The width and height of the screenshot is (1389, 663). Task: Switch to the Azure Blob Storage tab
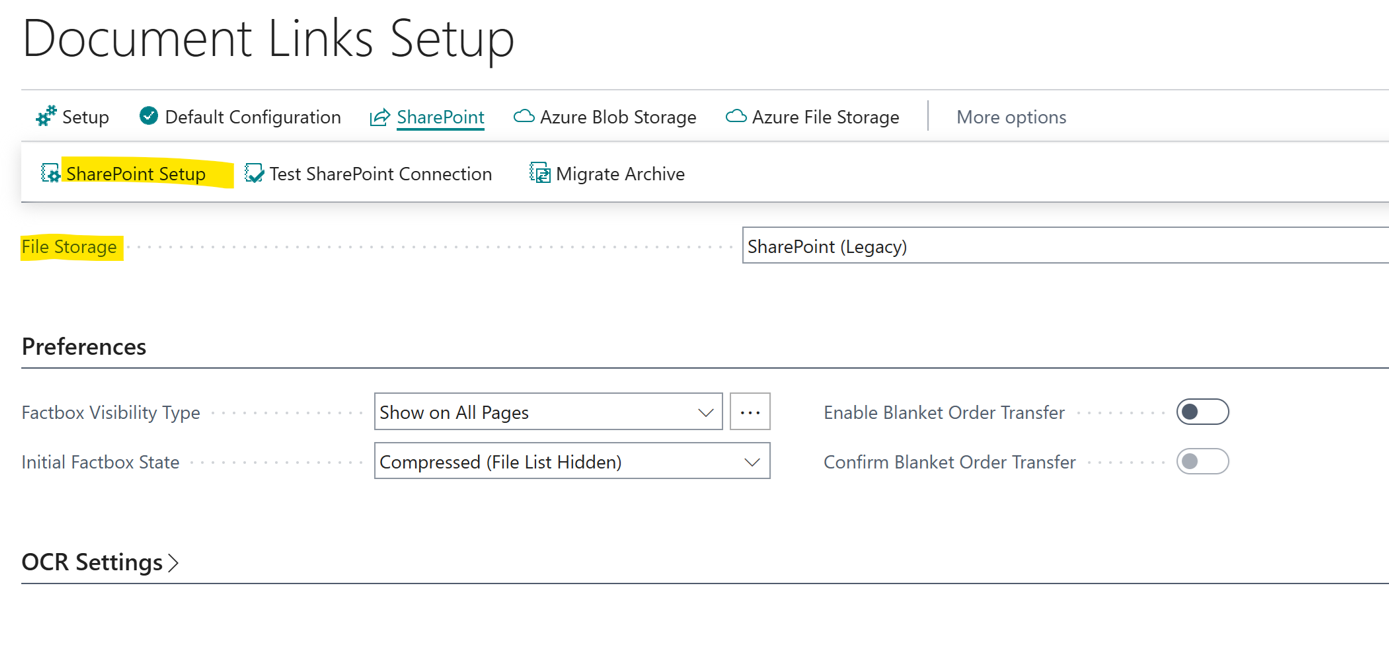coord(617,117)
